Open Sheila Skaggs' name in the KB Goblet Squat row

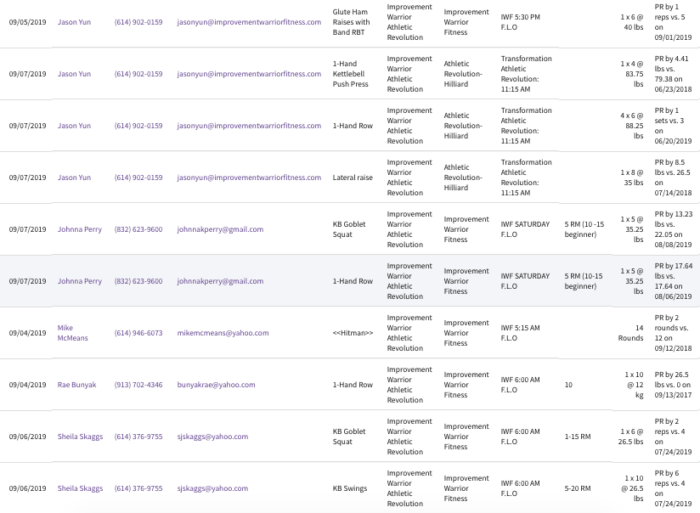click(x=80, y=436)
